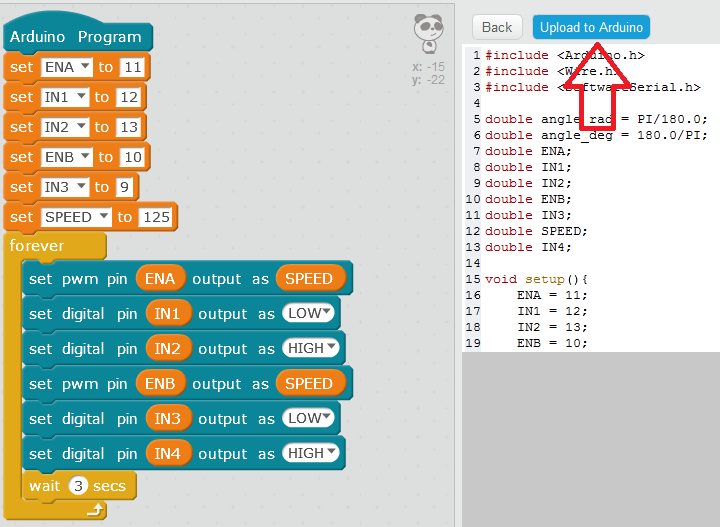Open the LOW dropdown on IN3 pin block
This screenshot has height=527, width=720.
click(309, 418)
